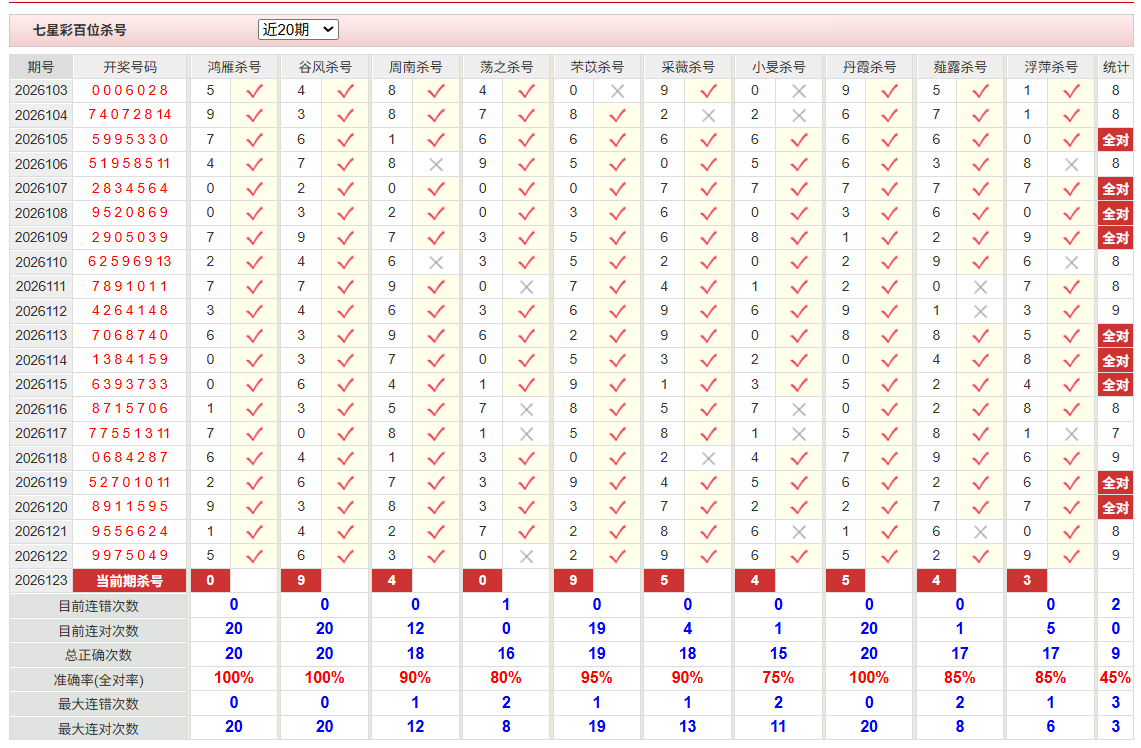Viewport: 1141px width, 748px height.
Task: Click the 目前连对次数 row label
Action: (98, 631)
